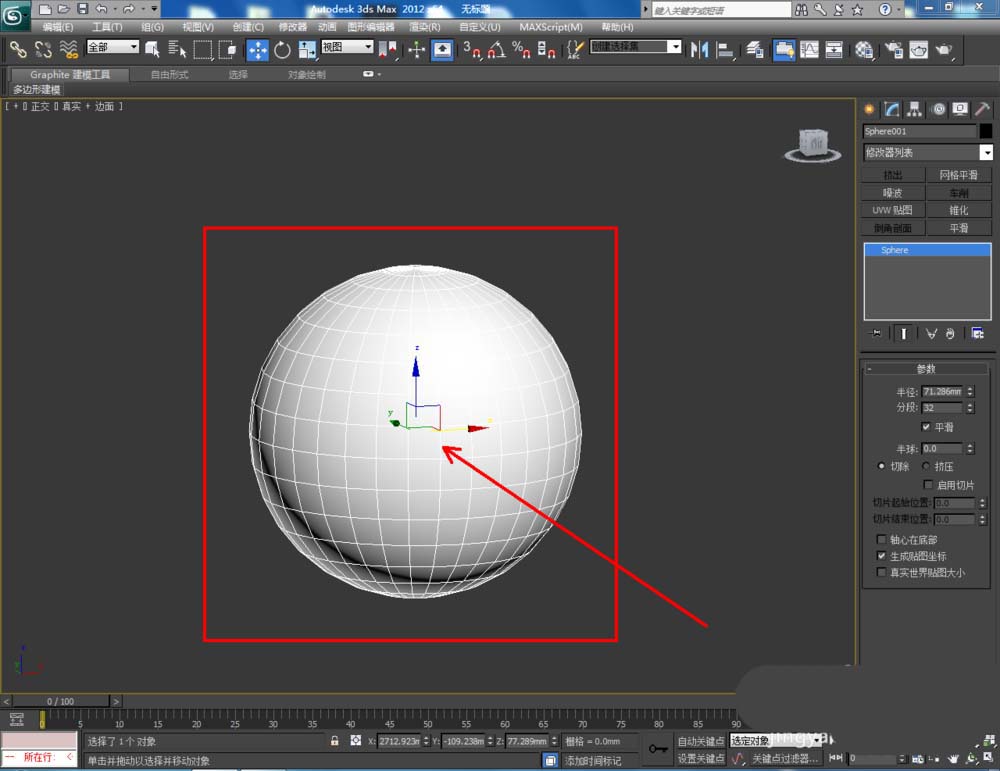Open the 全部 selection filter dropdown

[x=112, y=47]
